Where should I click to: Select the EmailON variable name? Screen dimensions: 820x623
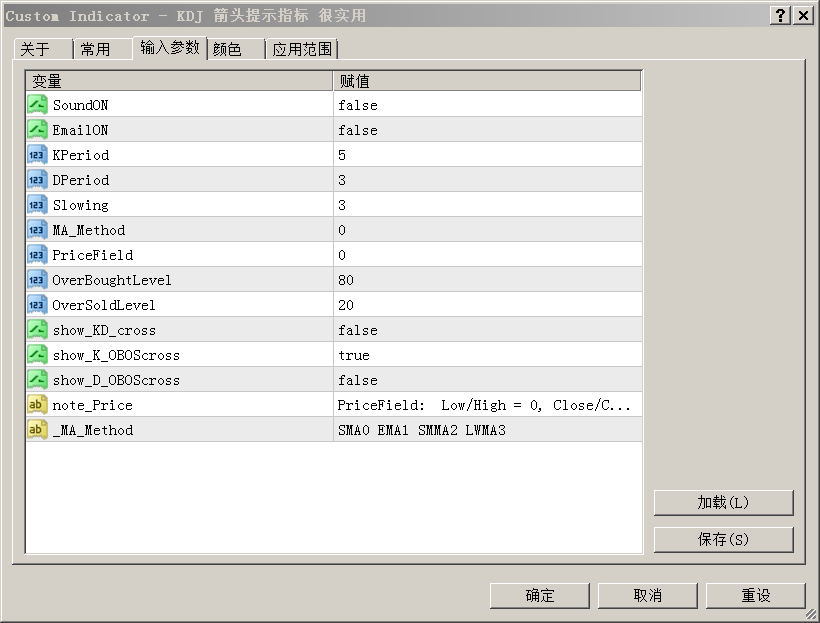(x=80, y=130)
